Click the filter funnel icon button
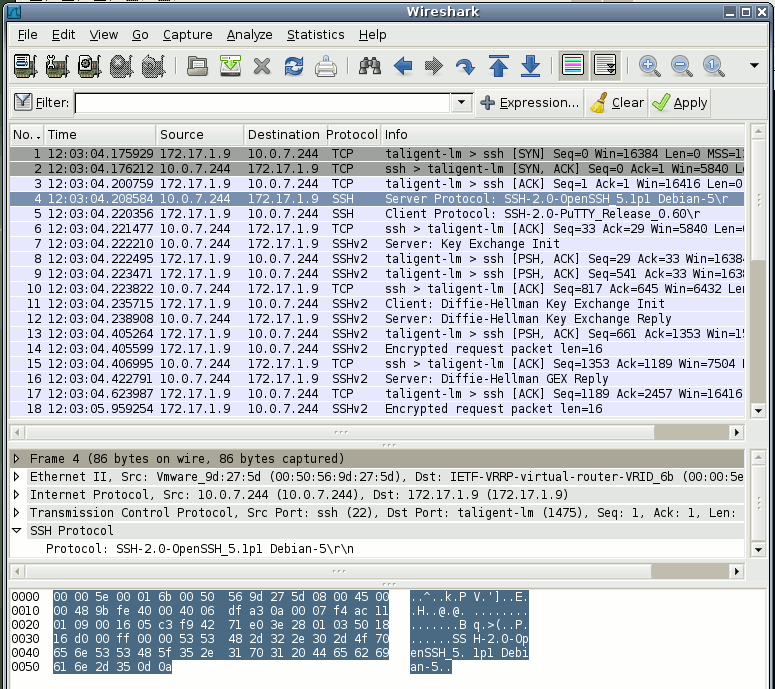 (x=42, y=103)
